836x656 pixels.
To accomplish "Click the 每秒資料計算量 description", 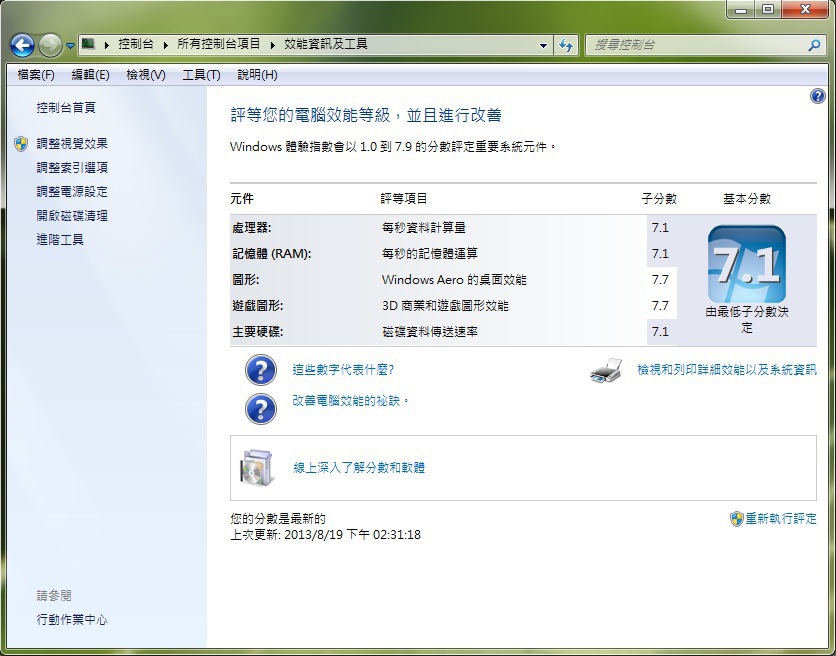I will (x=424, y=228).
